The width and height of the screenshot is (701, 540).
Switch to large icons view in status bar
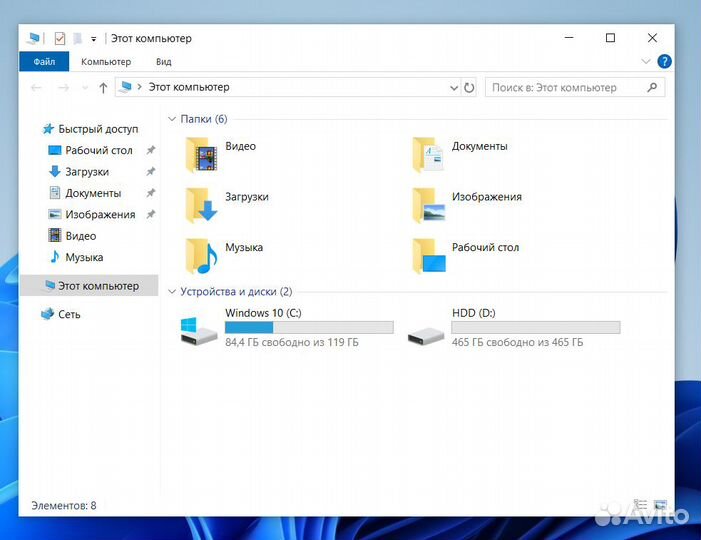coord(660,505)
